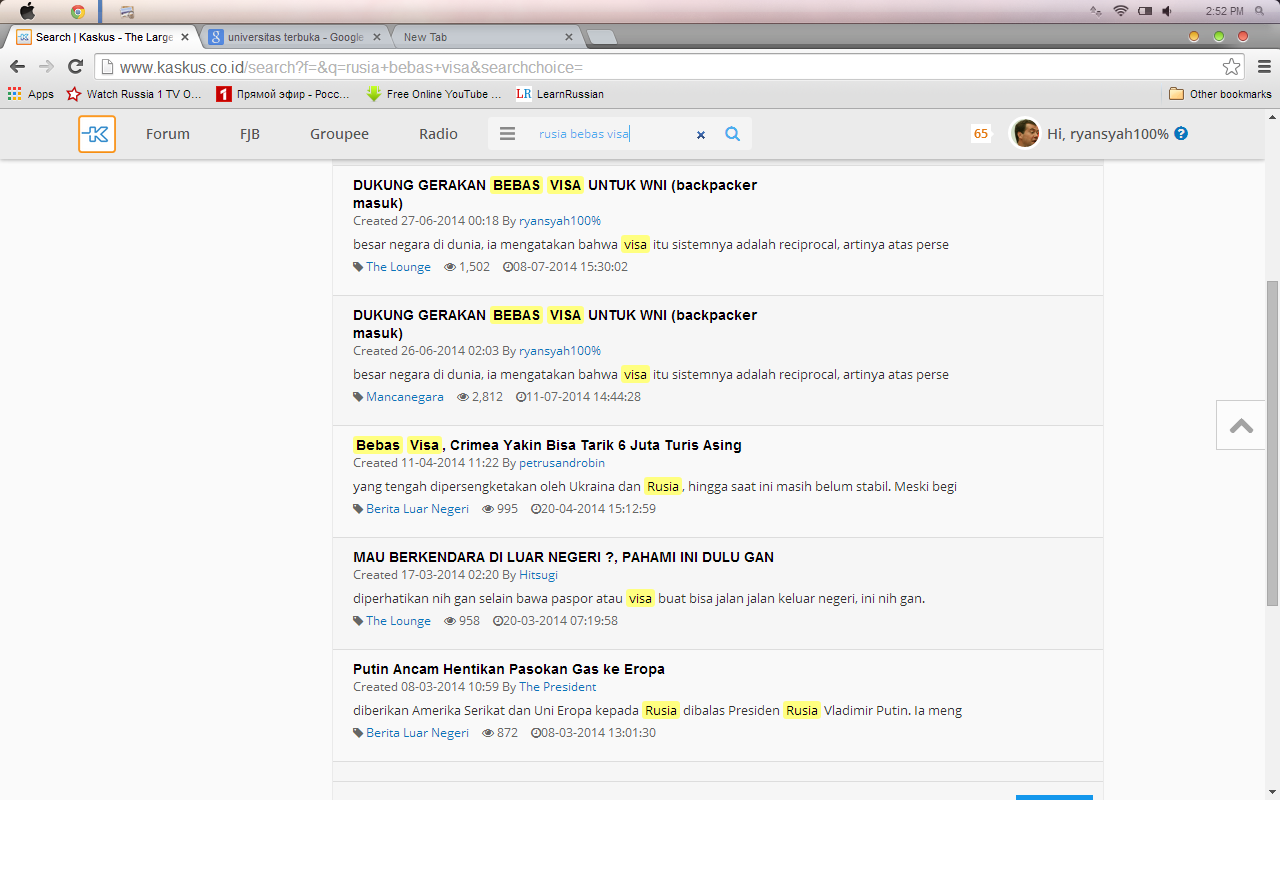Open Berita Luar Negeri tag on Putin thread

[417, 733]
